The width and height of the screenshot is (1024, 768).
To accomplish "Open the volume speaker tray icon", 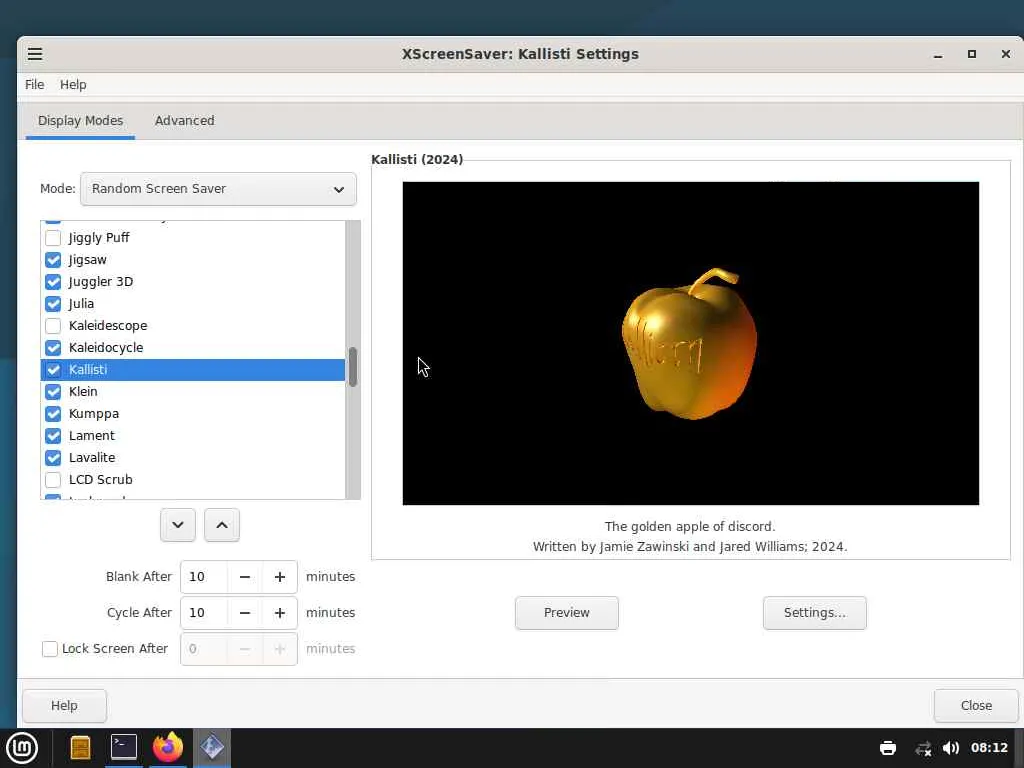I will (x=951, y=748).
